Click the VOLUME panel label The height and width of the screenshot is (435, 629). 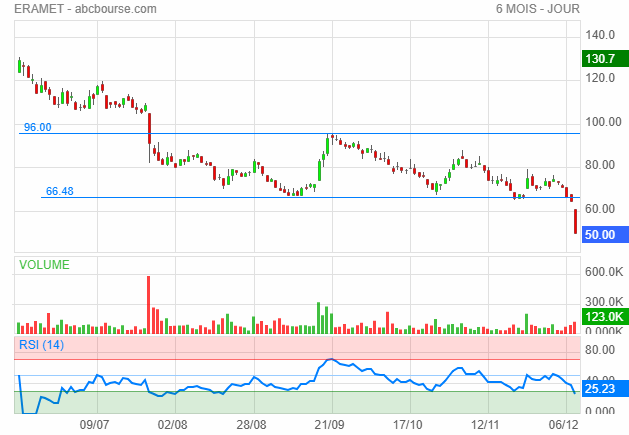click(44, 265)
